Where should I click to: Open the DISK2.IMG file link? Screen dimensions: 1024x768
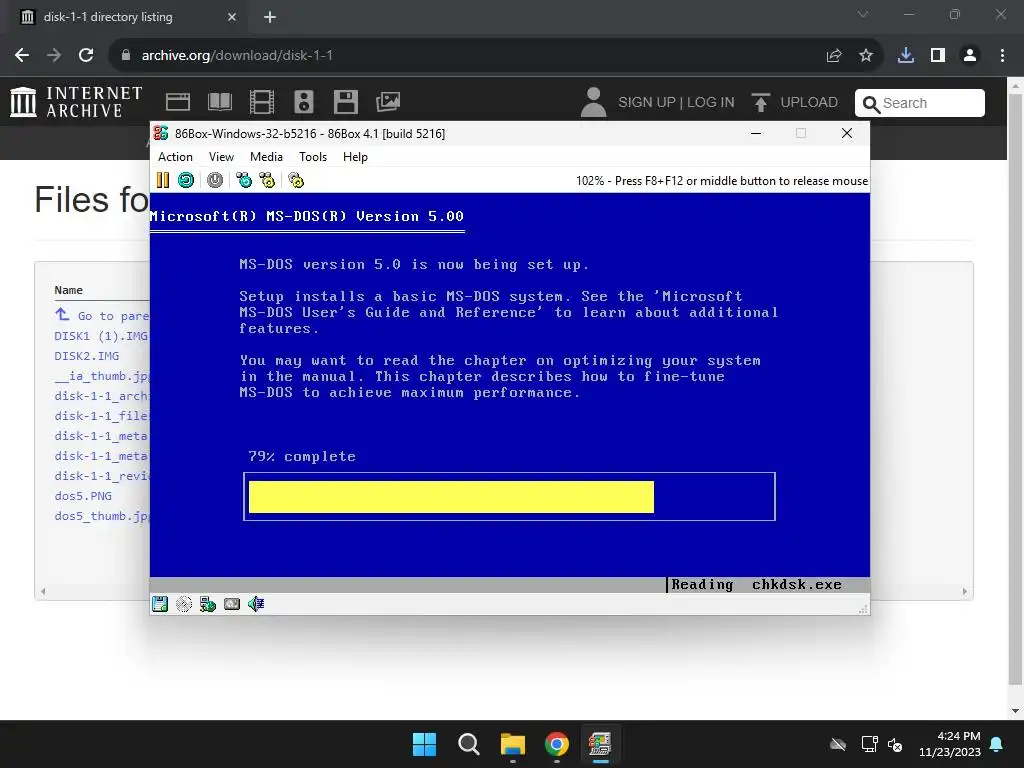(87, 356)
